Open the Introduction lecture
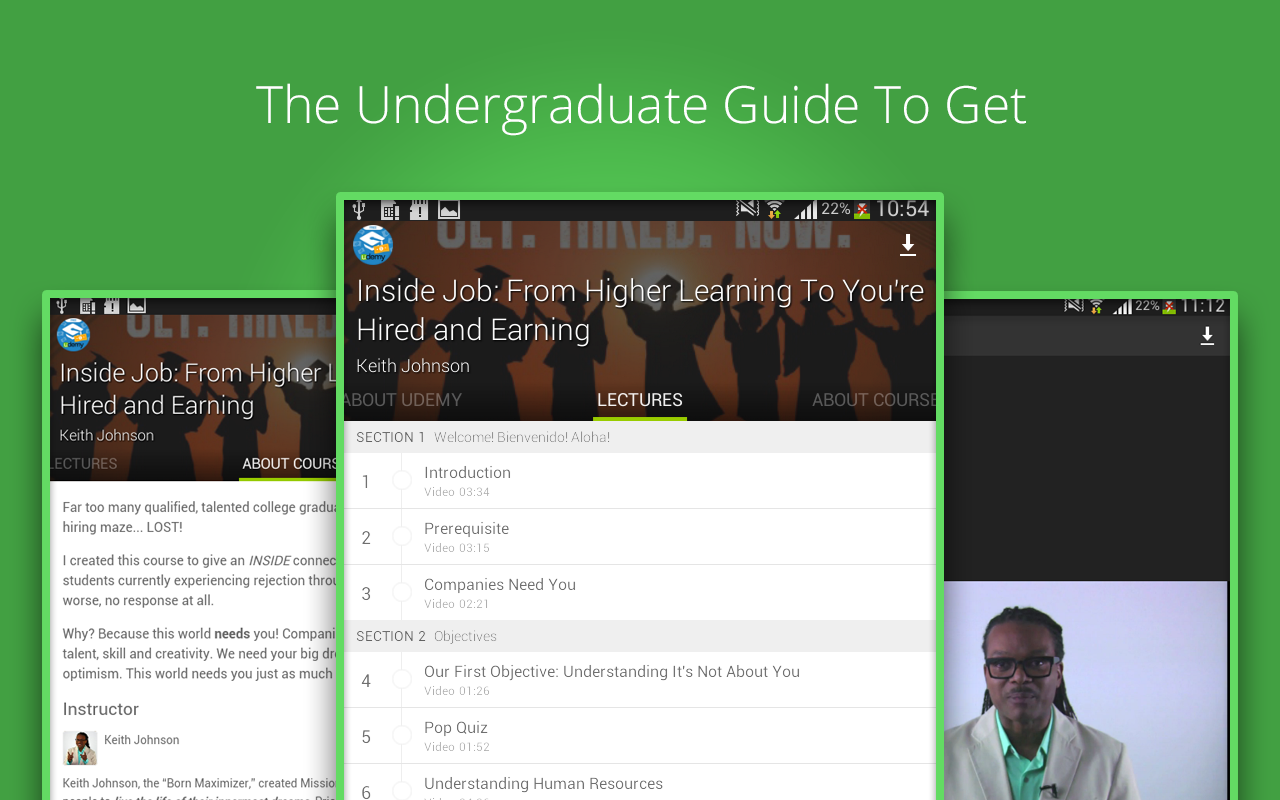The image size is (1280, 800). coord(640,481)
